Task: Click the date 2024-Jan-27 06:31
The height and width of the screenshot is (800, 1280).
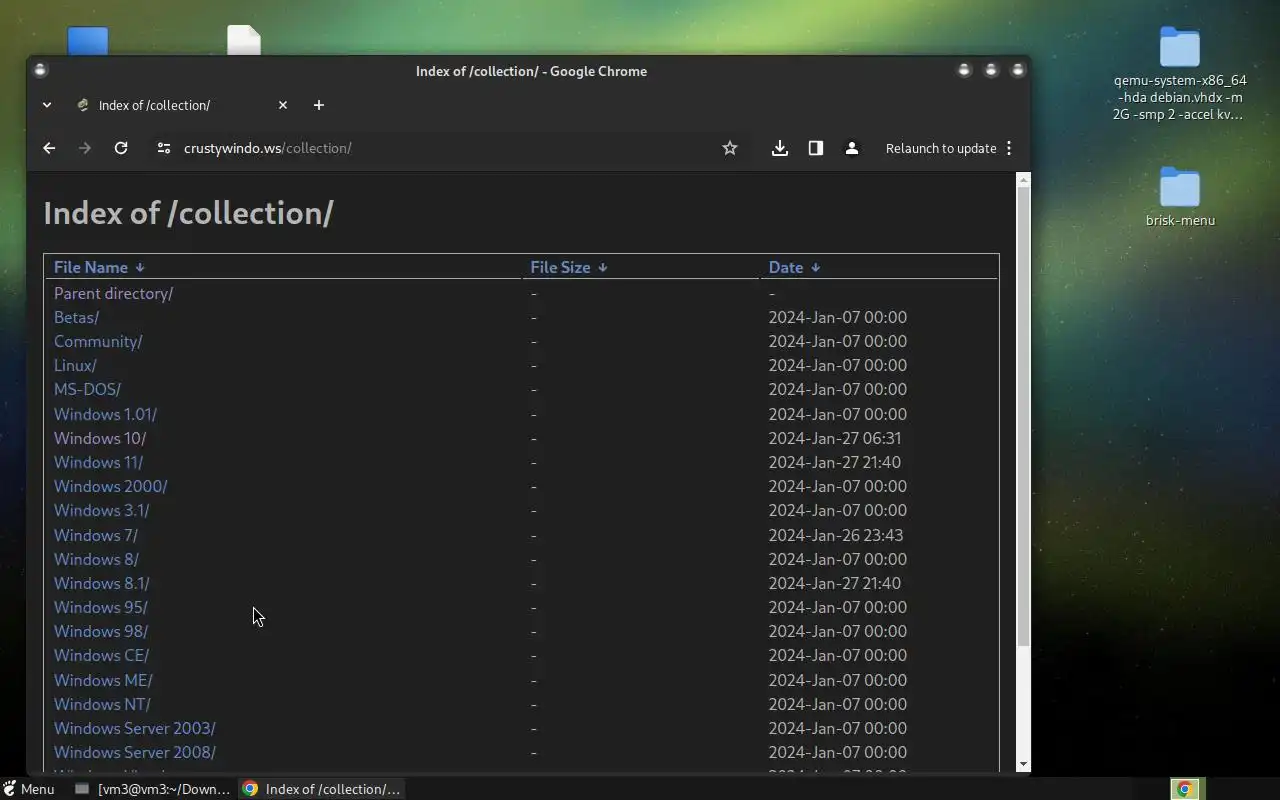Action: coord(834,438)
